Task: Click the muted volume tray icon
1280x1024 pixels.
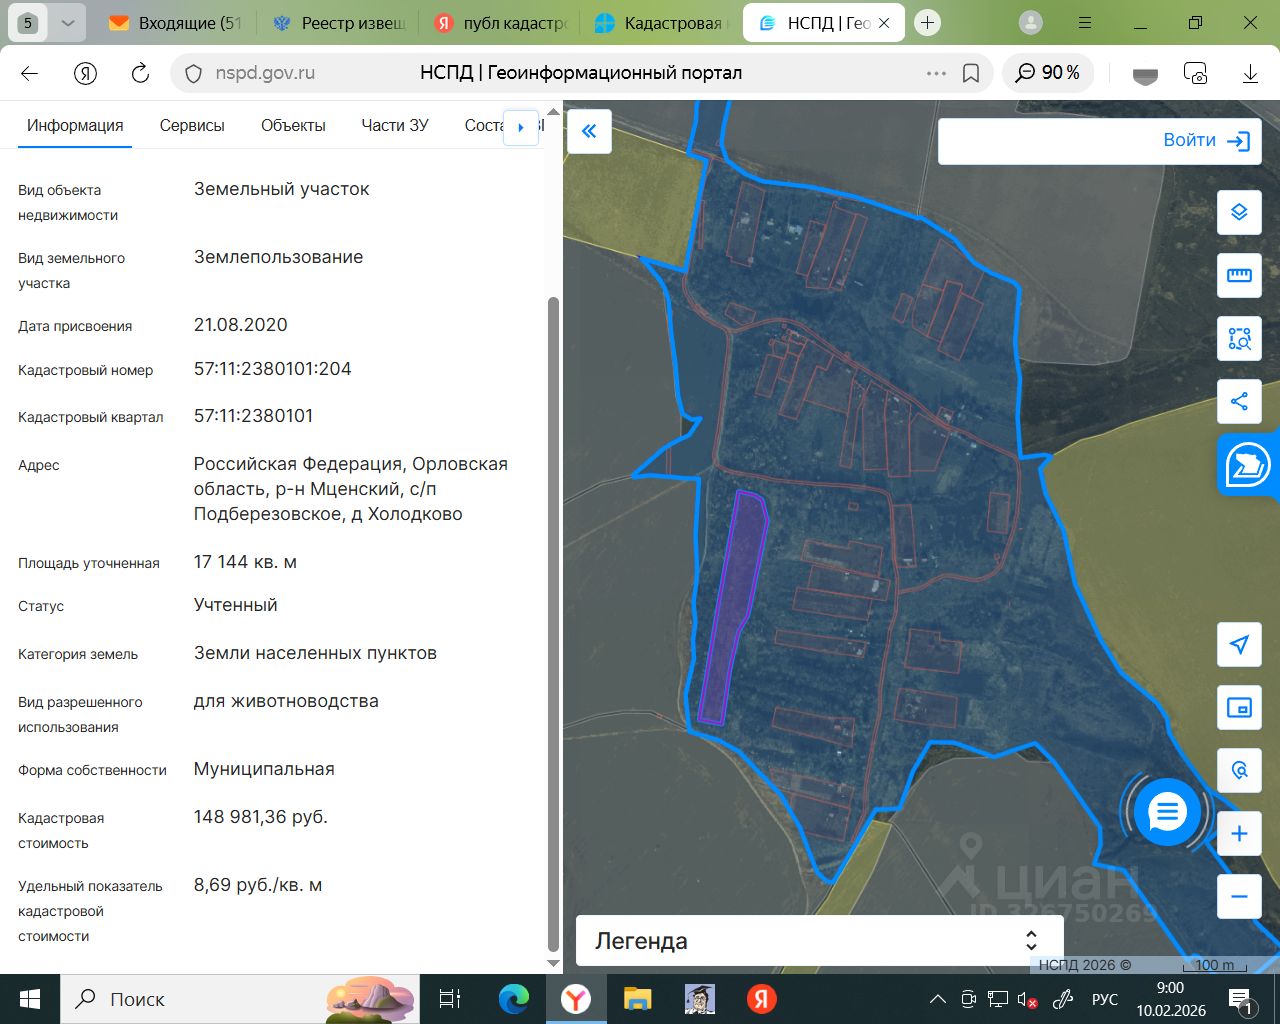Action: click(1027, 999)
